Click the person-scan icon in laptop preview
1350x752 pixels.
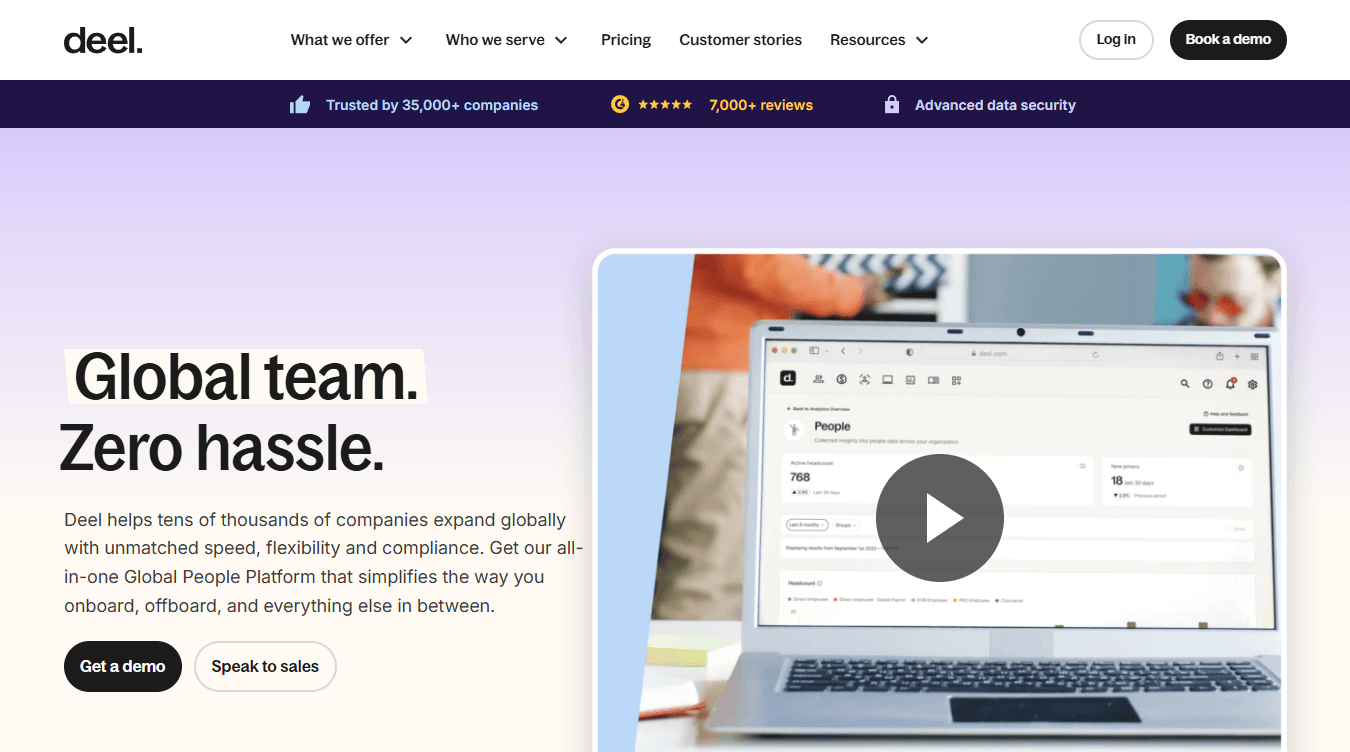tap(864, 379)
